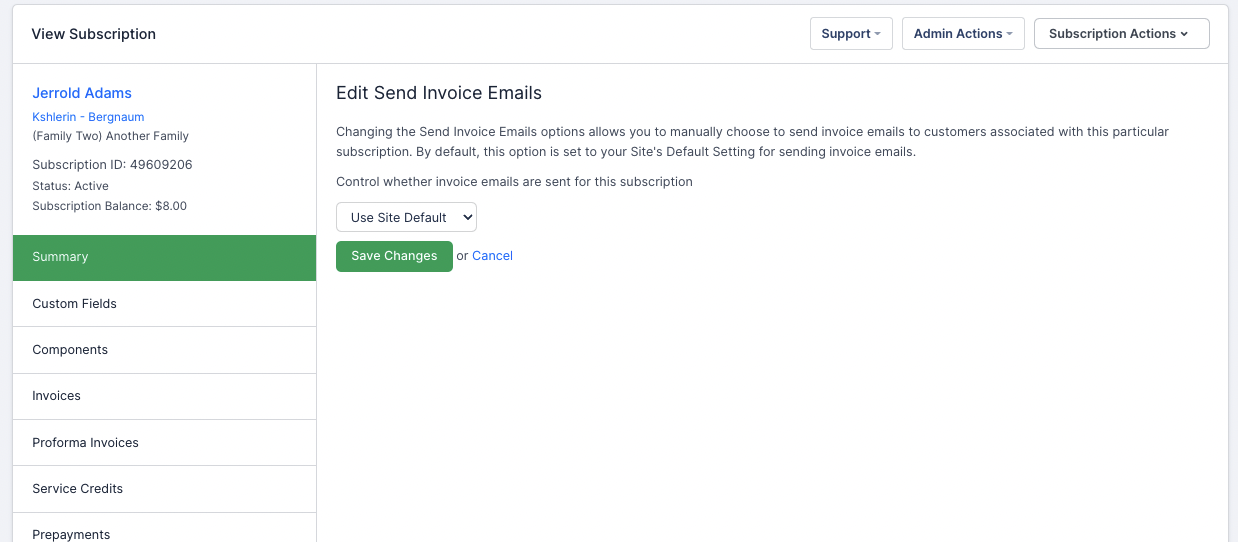Click the Admin Actions caret icon
This screenshot has height=542, width=1238.
[1009, 34]
